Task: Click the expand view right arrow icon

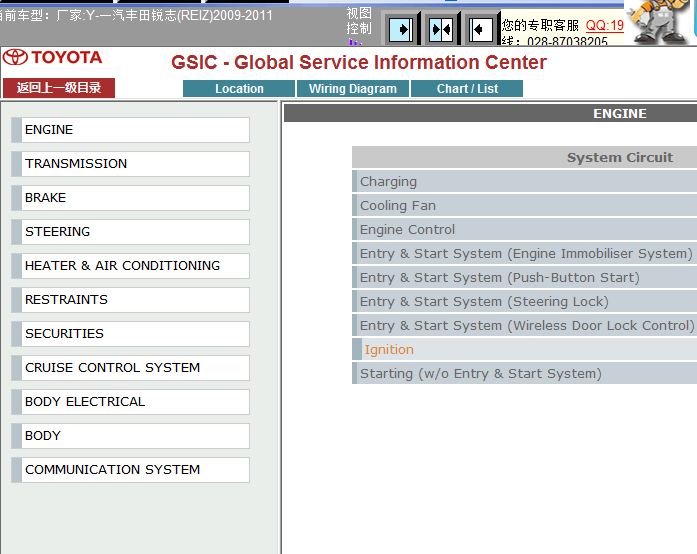Action: (x=401, y=29)
